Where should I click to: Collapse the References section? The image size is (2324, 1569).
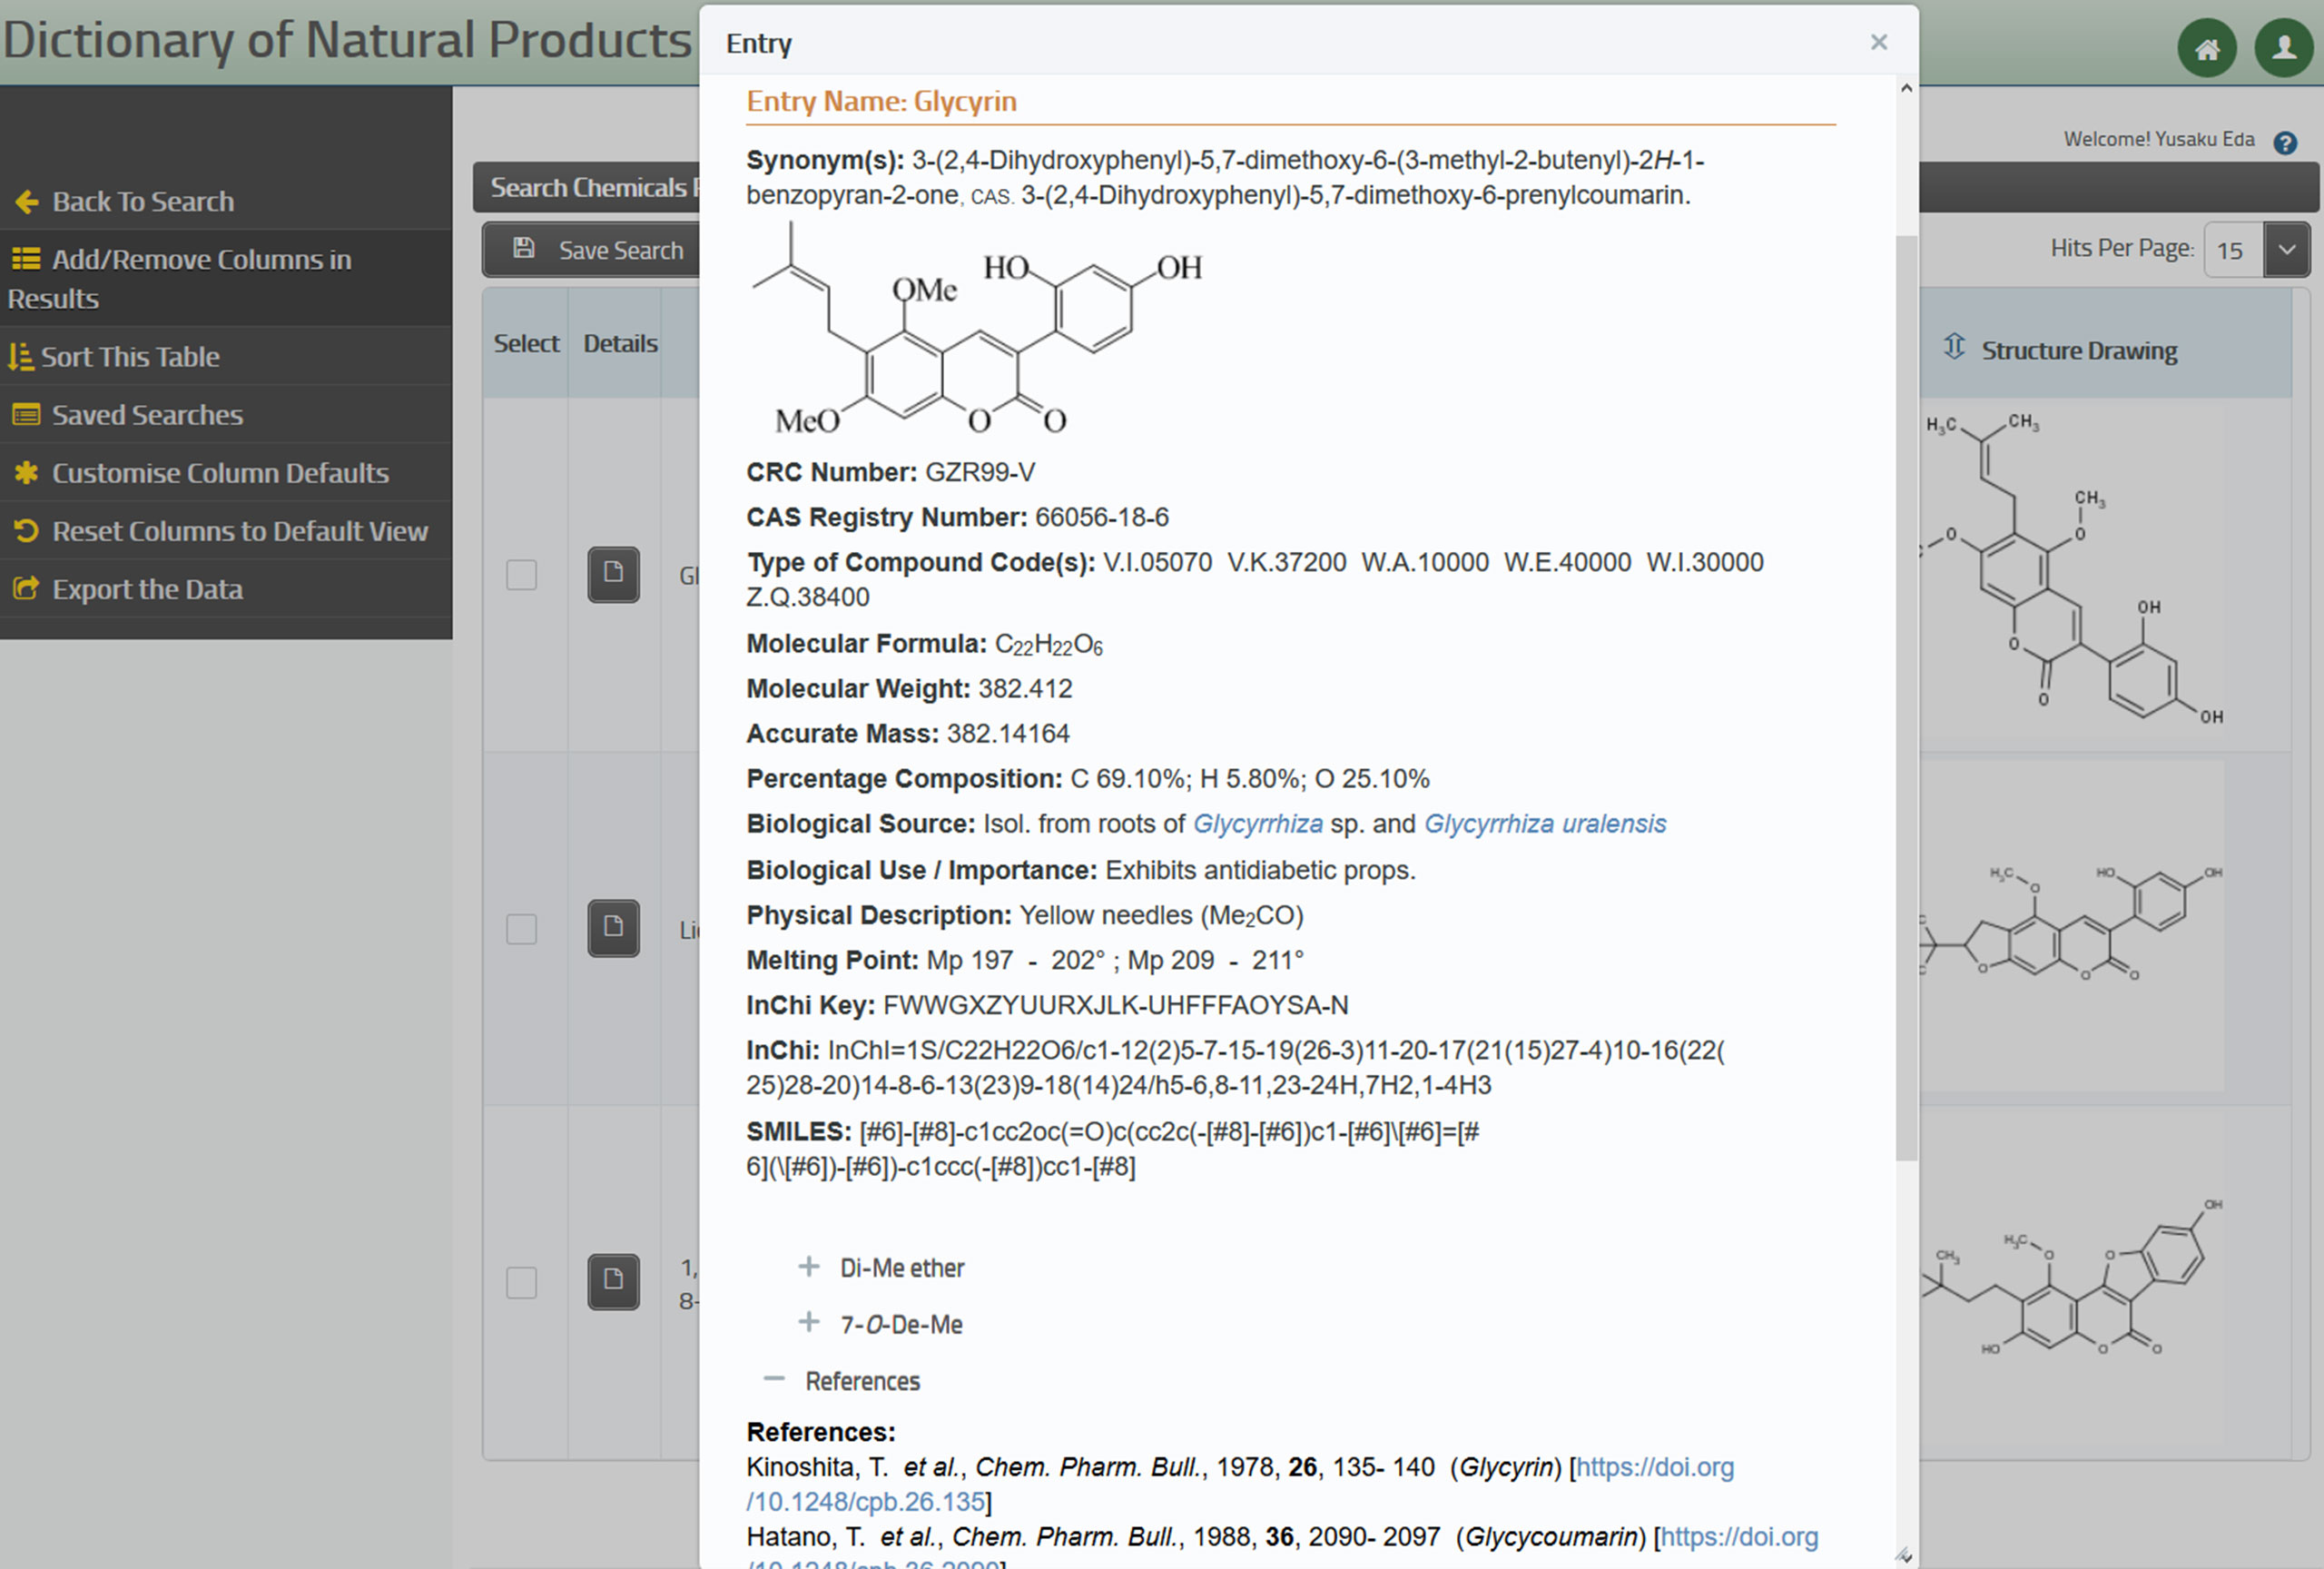(774, 1379)
